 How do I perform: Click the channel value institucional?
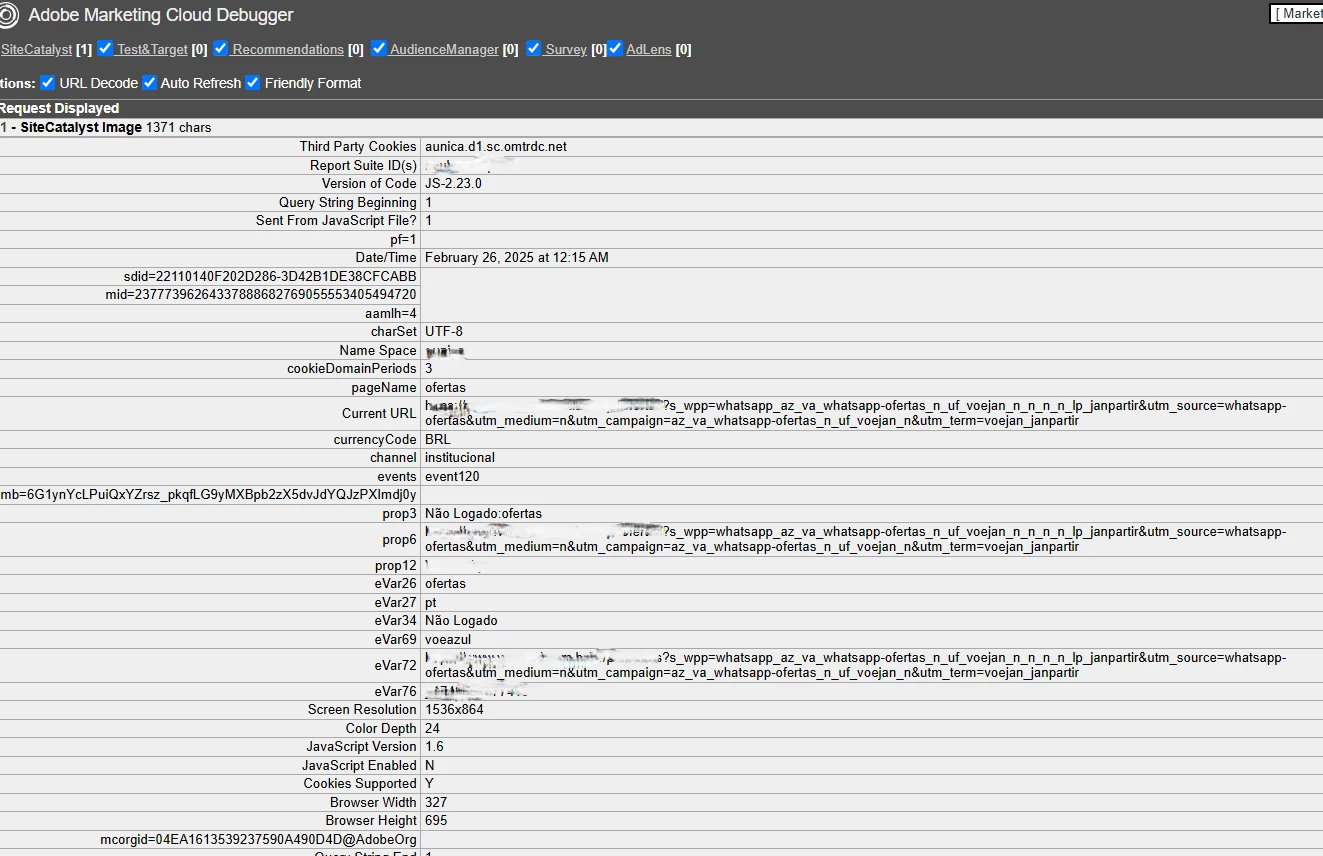pyautogui.click(x=460, y=457)
